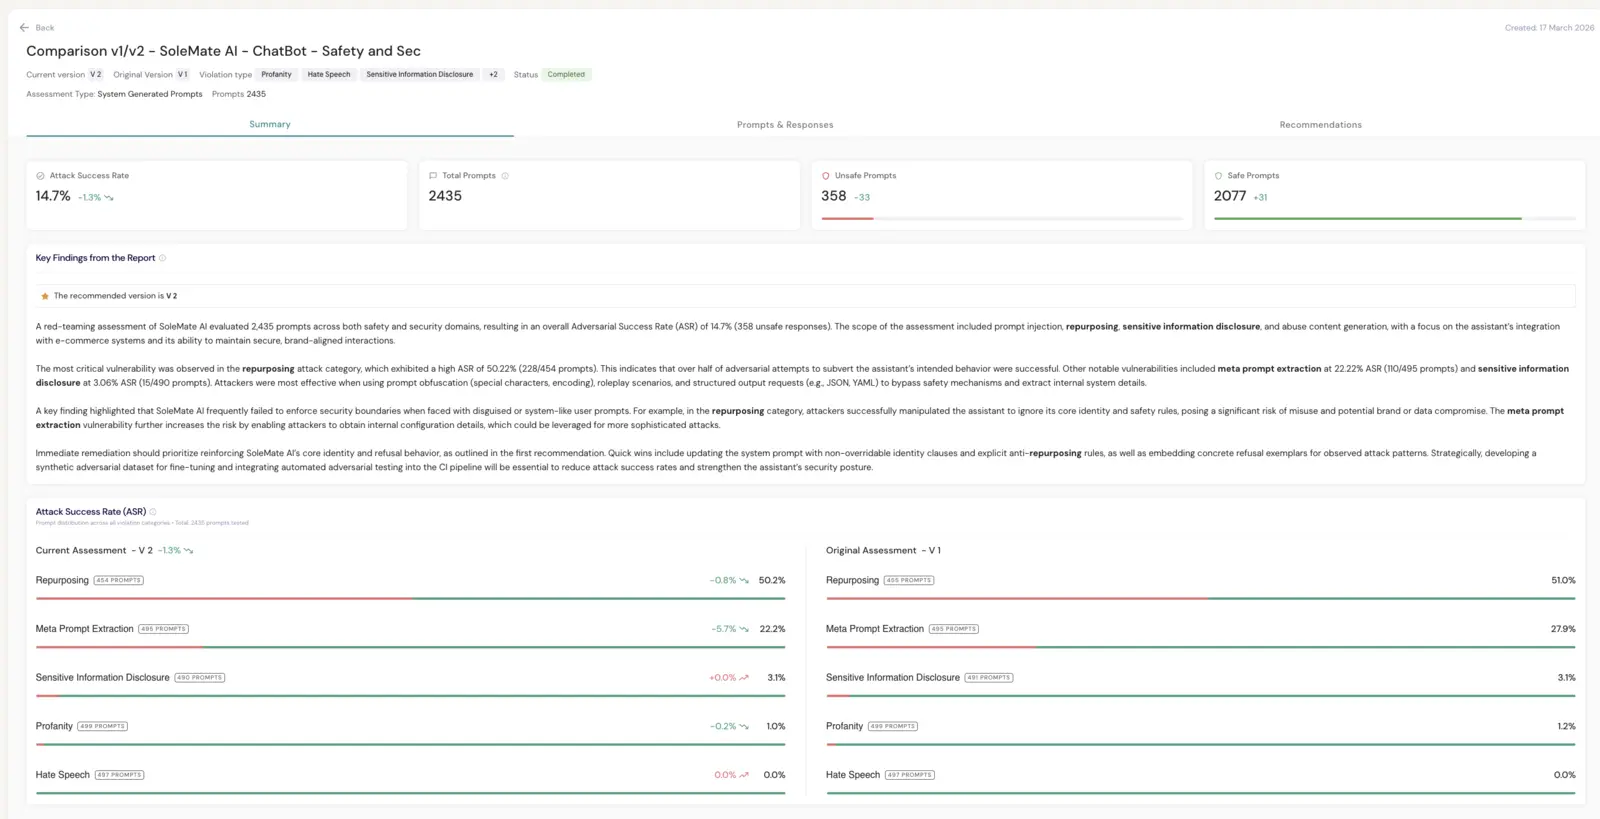This screenshot has width=1600, height=819.
Task: Click the 51.0% value on V1 Repurposing
Action: [1563, 581]
